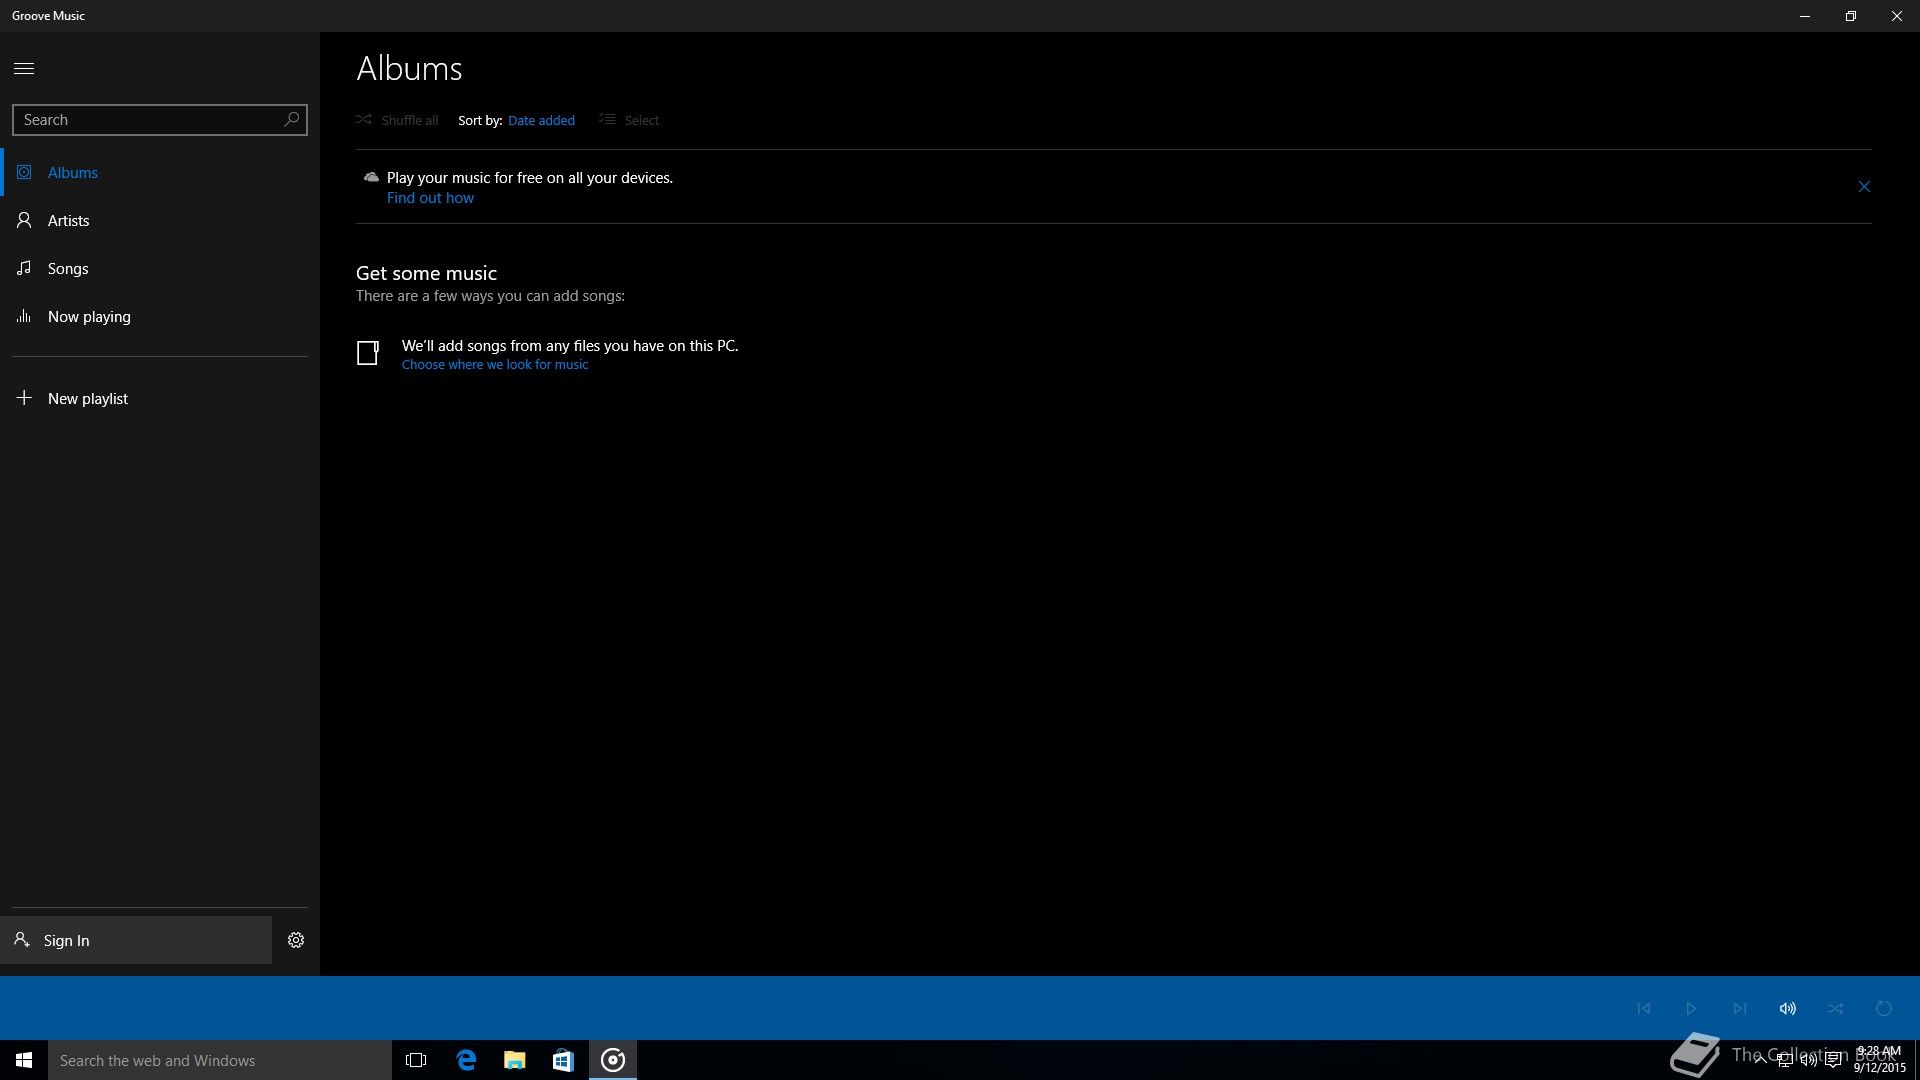Screen dimensions: 1920x1080
Task: Go to the Artists section
Action: (160, 220)
